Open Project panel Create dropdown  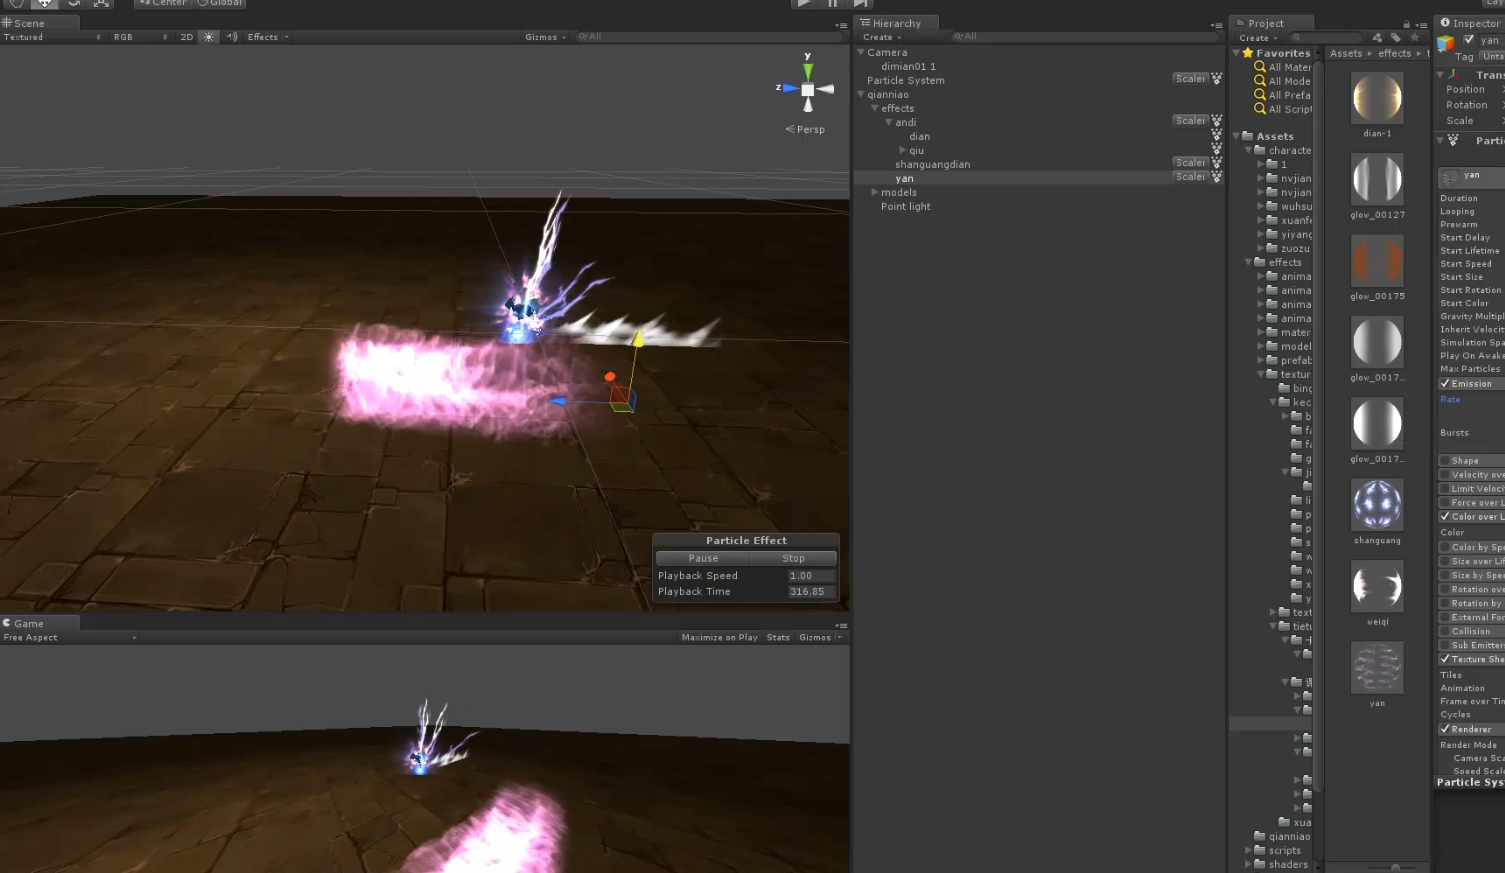[x=1258, y=38]
